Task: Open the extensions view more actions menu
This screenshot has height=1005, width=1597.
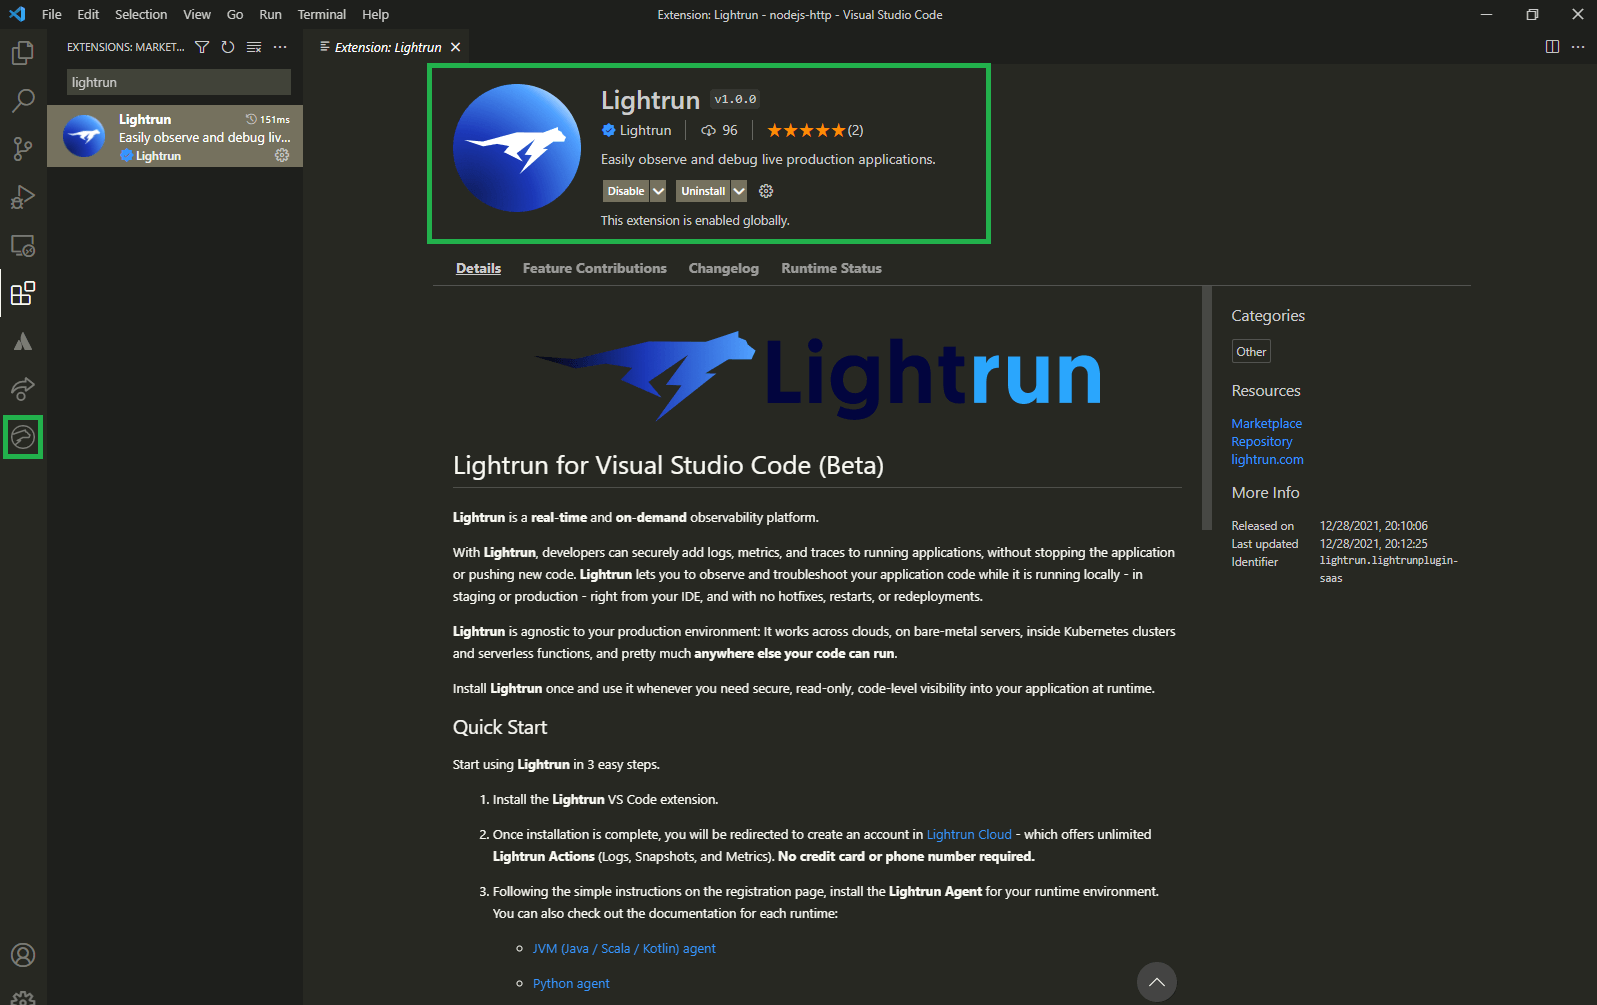Action: point(280,47)
